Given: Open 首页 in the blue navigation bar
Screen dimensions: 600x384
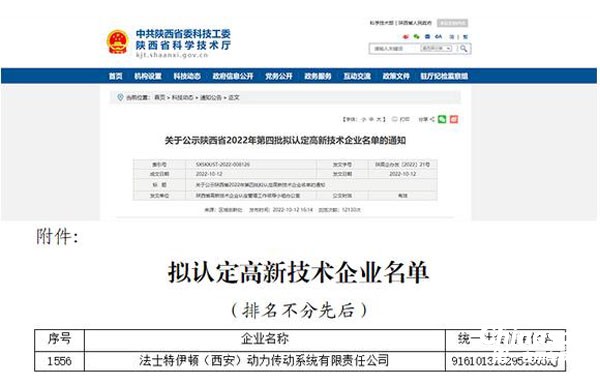Looking at the screenshot, I should [x=116, y=76].
